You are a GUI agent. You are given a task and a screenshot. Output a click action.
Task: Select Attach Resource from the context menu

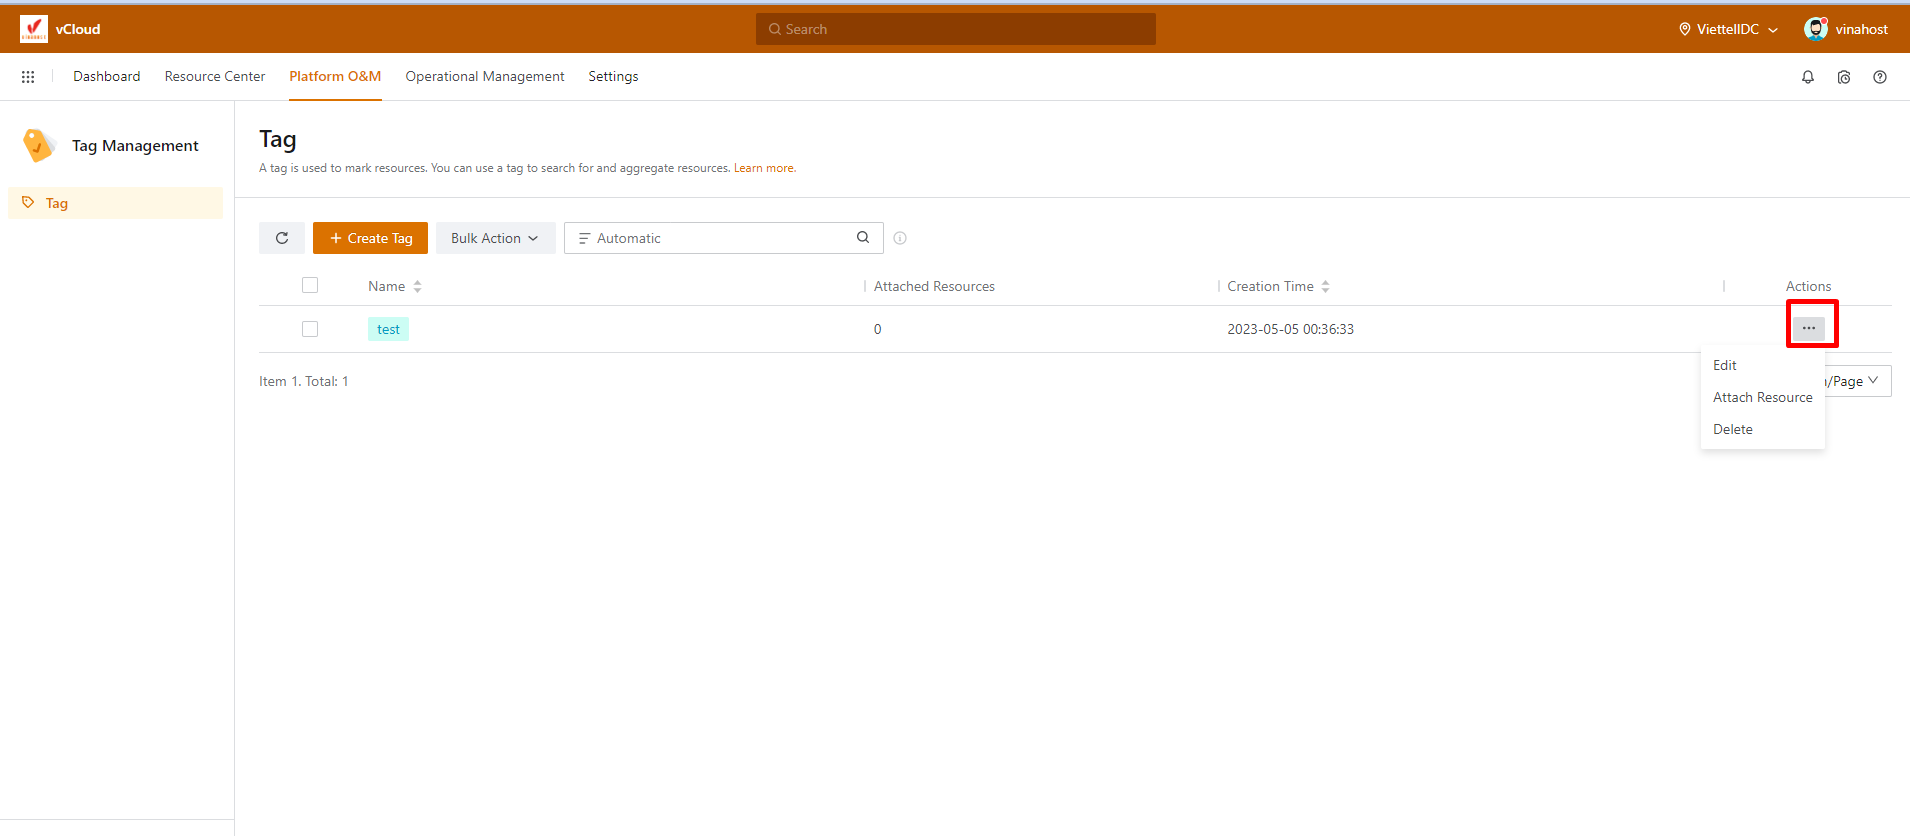pos(1762,397)
